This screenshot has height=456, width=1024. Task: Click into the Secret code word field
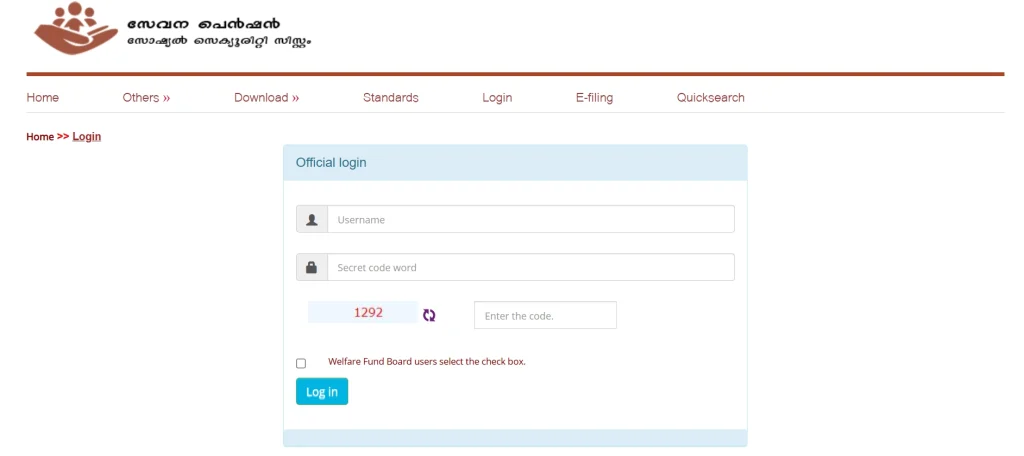[x=530, y=268]
